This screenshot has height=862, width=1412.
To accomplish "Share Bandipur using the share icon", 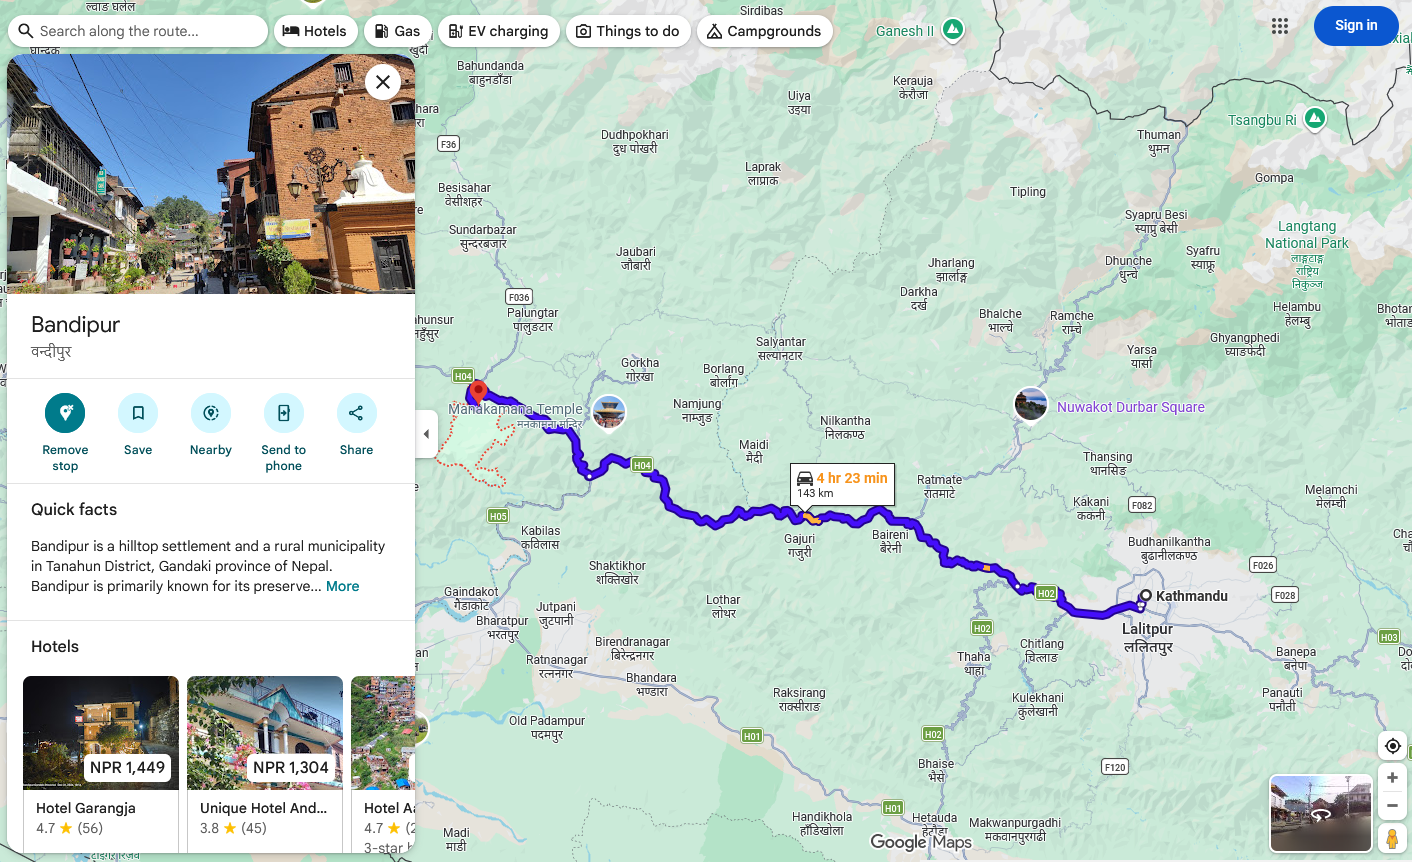I will [356, 413].
